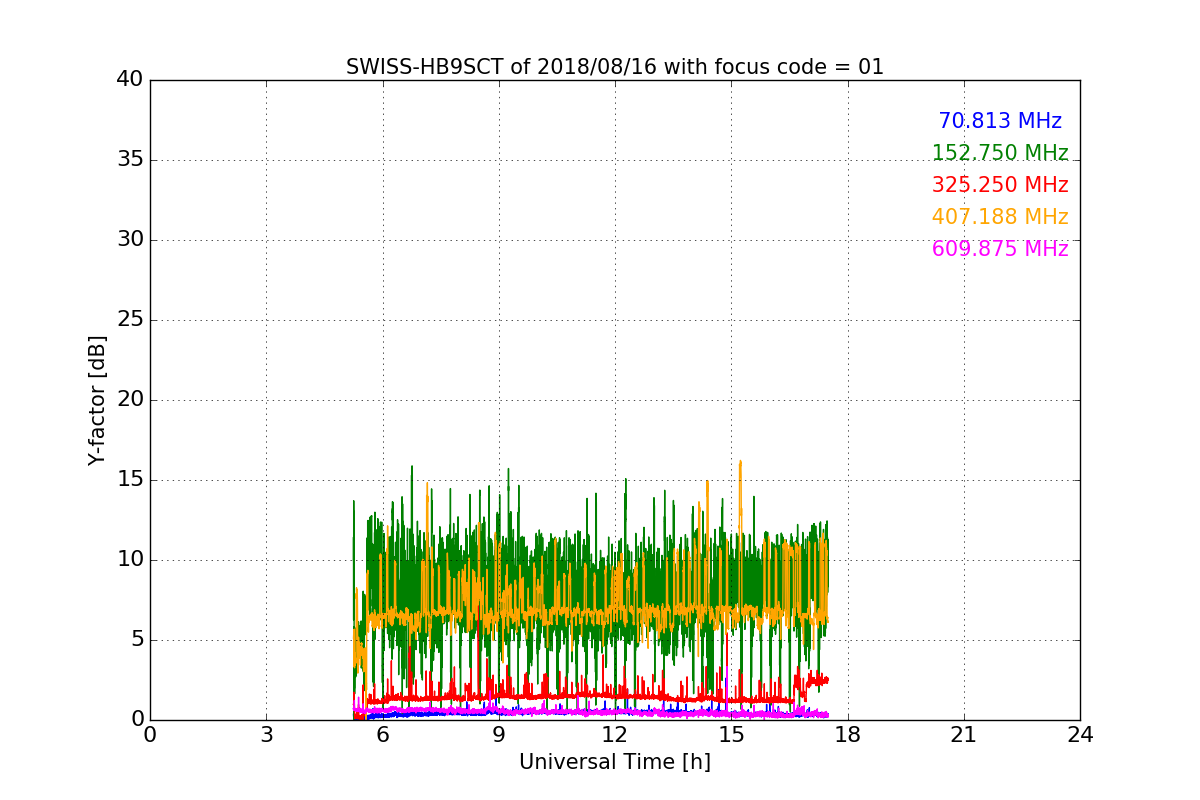Click the y-axis tick label '5'
Image resolution: width=1200 pixels, height=800 pixels.
pyautogui.click(x=136, y=640)
